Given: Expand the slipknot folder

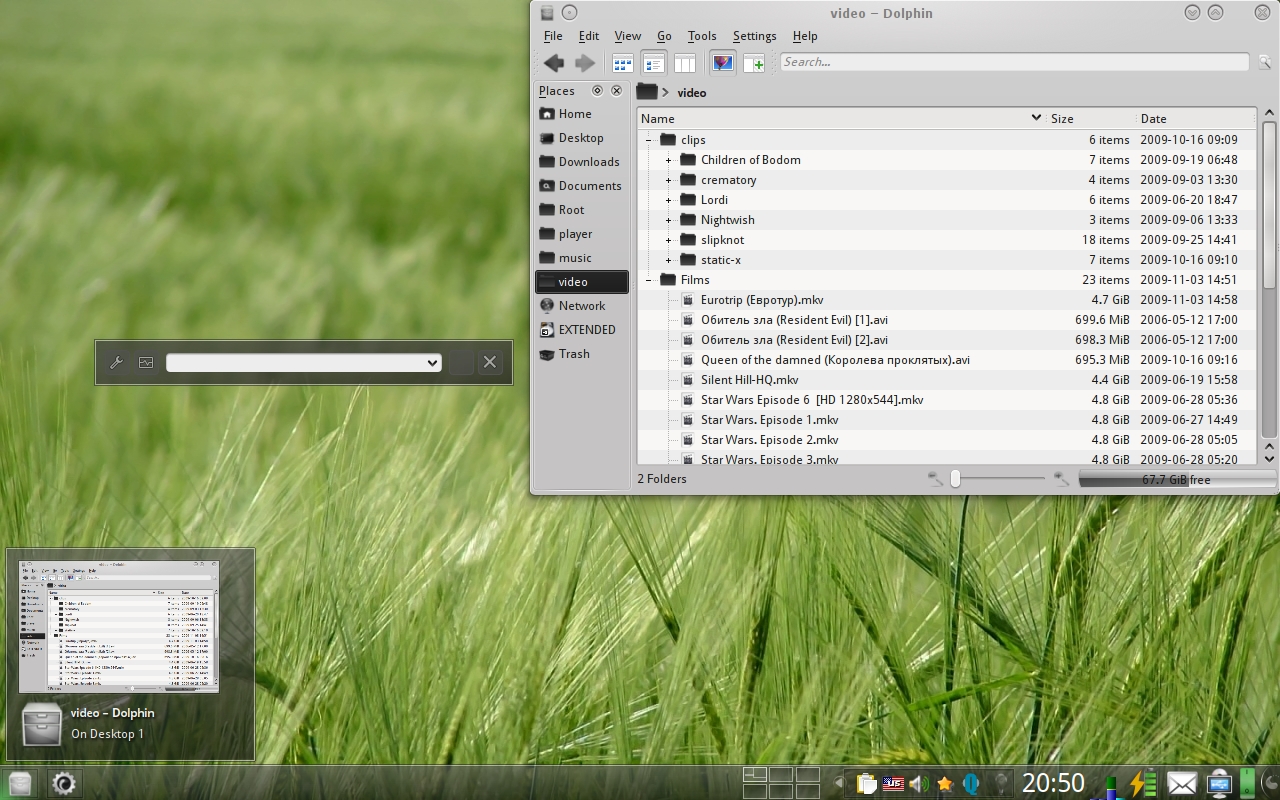Looking at the screenshot, I should pyautogui.click(x=669, y=240).
